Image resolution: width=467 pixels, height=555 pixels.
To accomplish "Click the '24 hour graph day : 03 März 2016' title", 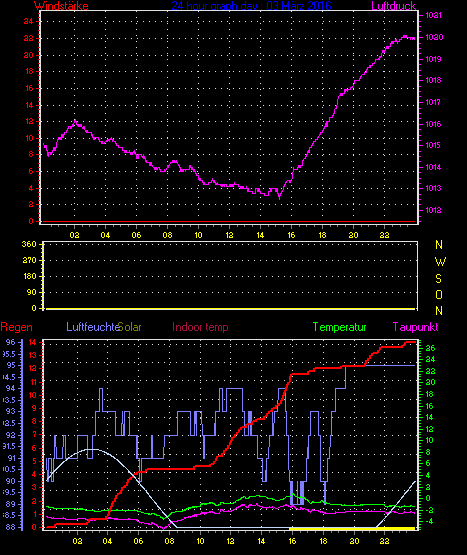I will coord(251,6).
